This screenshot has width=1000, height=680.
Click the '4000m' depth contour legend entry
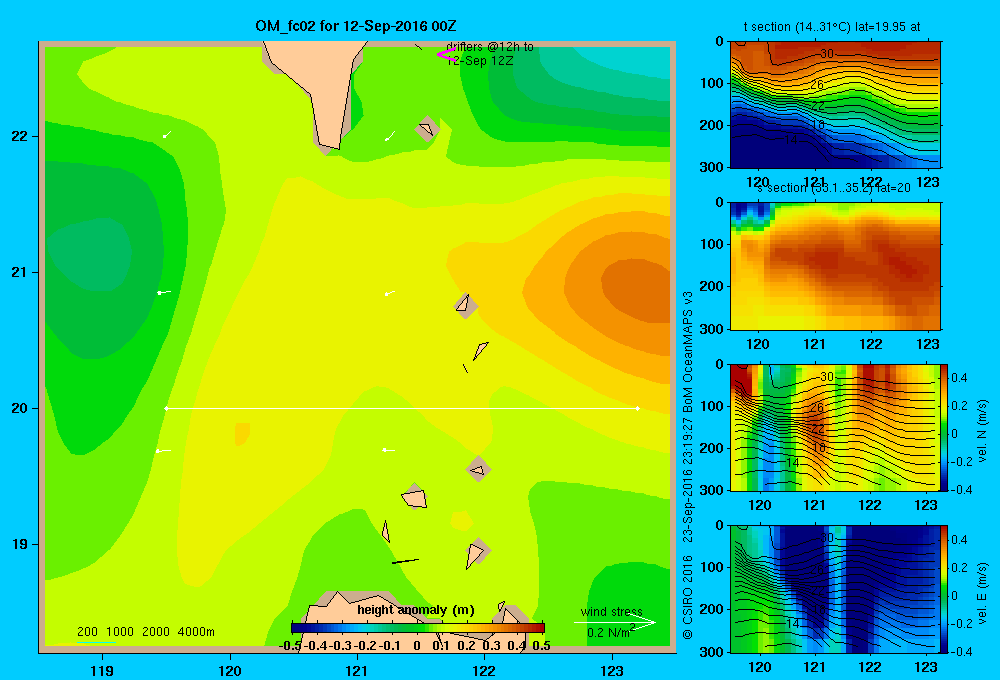(x=196, y=632)
